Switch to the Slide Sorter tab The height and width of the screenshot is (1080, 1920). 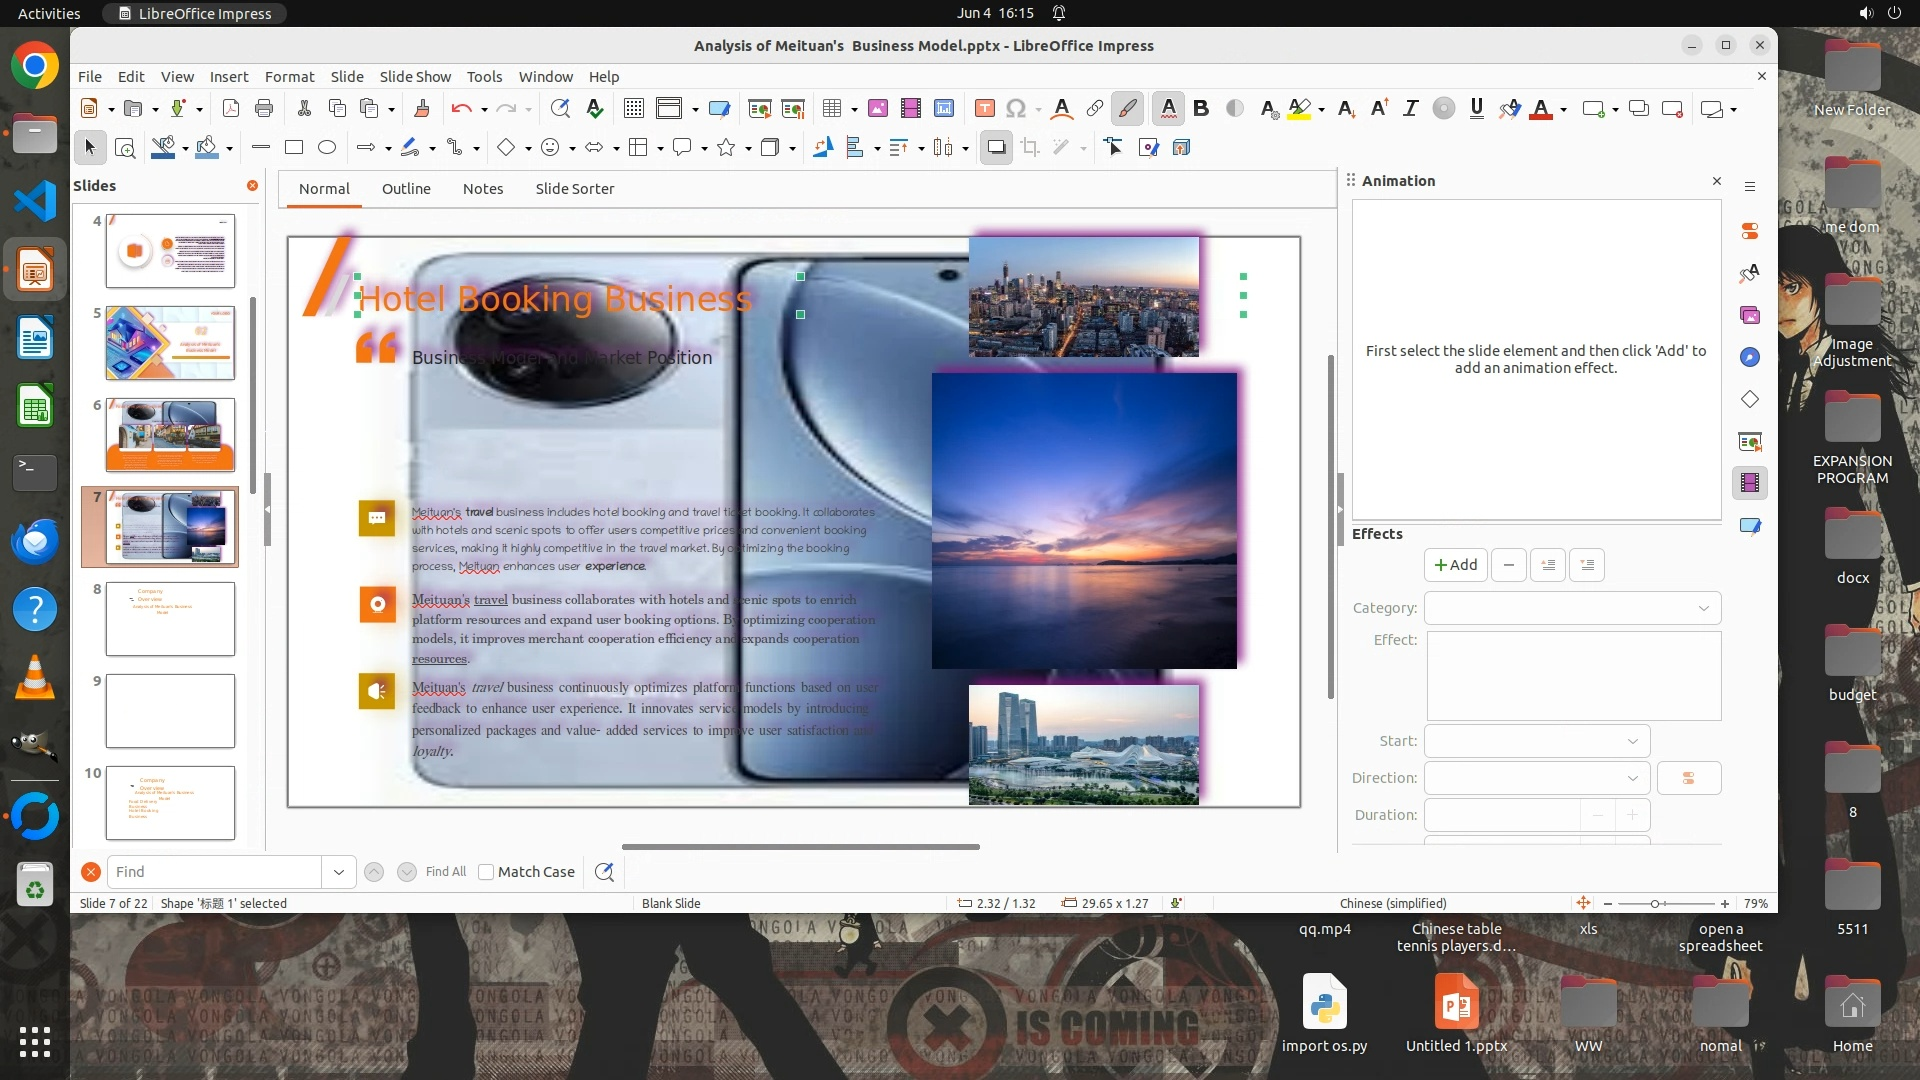pos(574,189)
